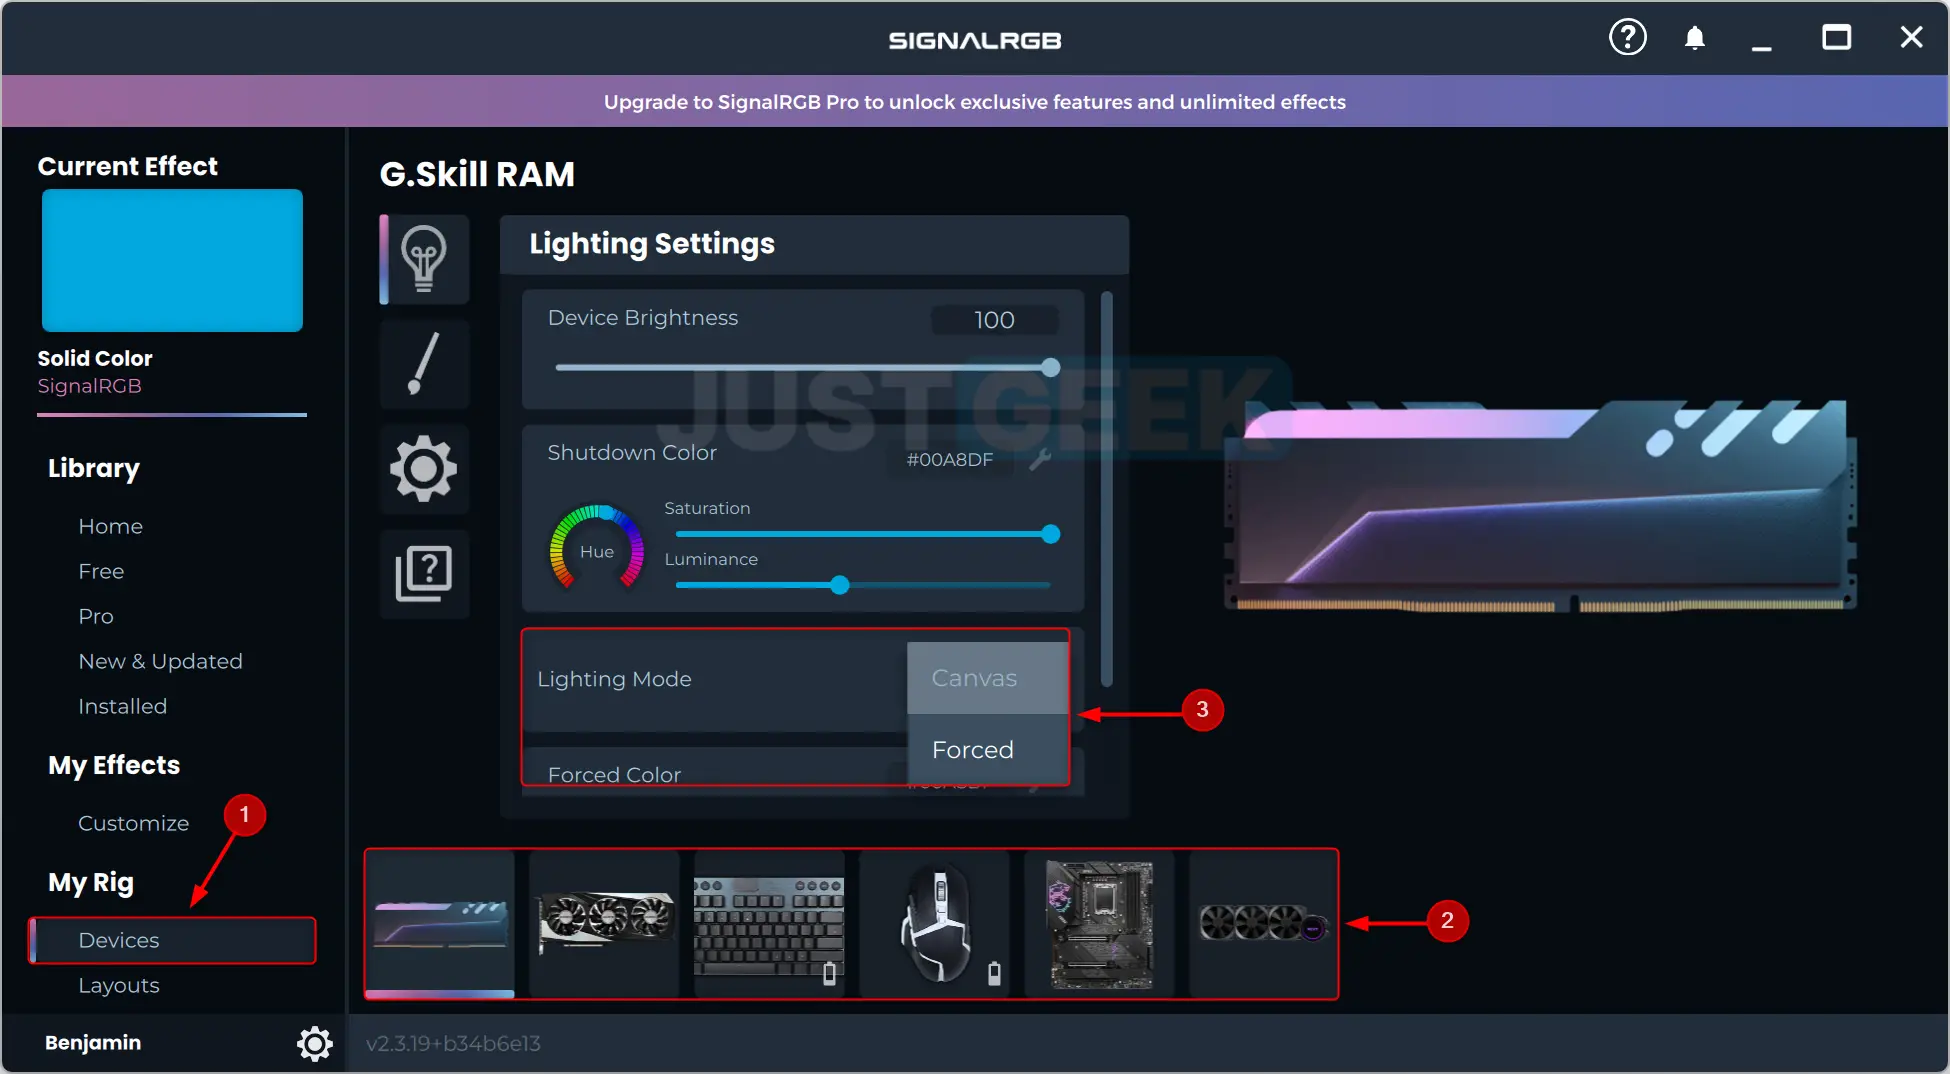This screenshot has width=1950, height=1074.
Task: Click the Upgrade to SignalRGB Pro banner
Action: point(975,101)
